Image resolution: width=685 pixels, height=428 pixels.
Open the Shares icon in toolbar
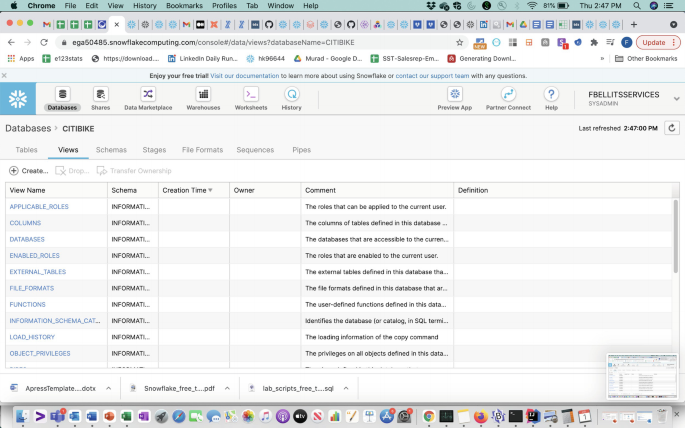click(100, 95)
